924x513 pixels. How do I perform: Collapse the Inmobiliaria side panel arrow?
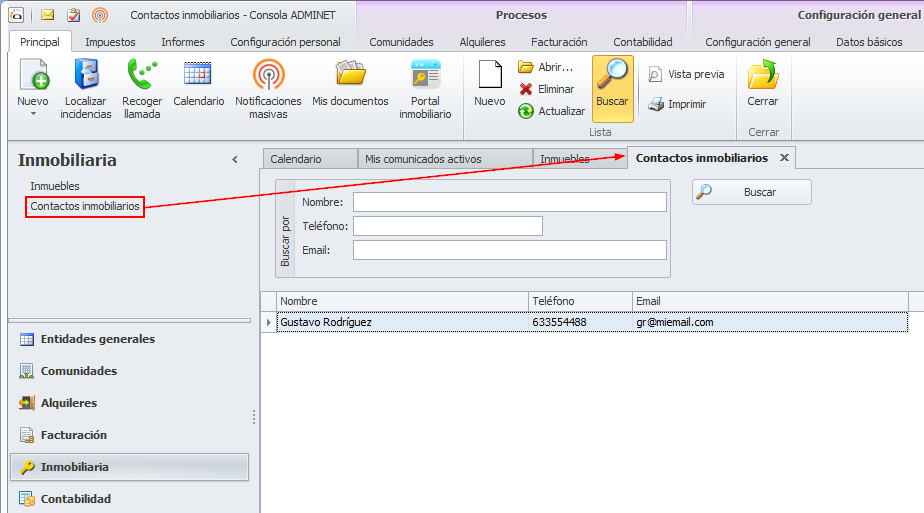tap(235, 160)
